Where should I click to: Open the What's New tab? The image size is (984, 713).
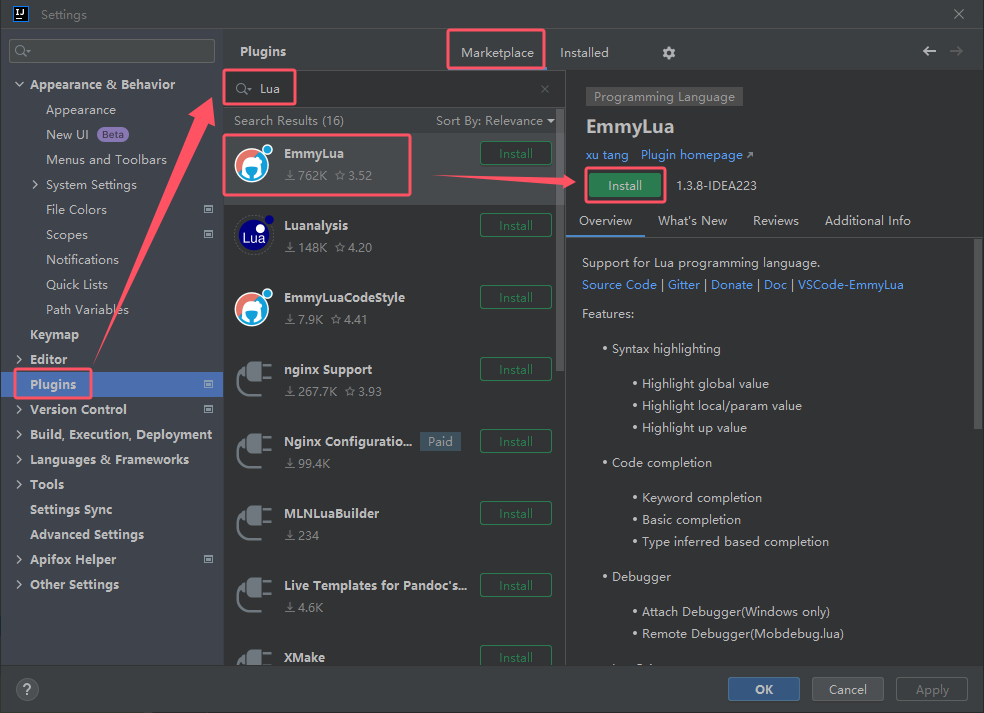point(692,221)
